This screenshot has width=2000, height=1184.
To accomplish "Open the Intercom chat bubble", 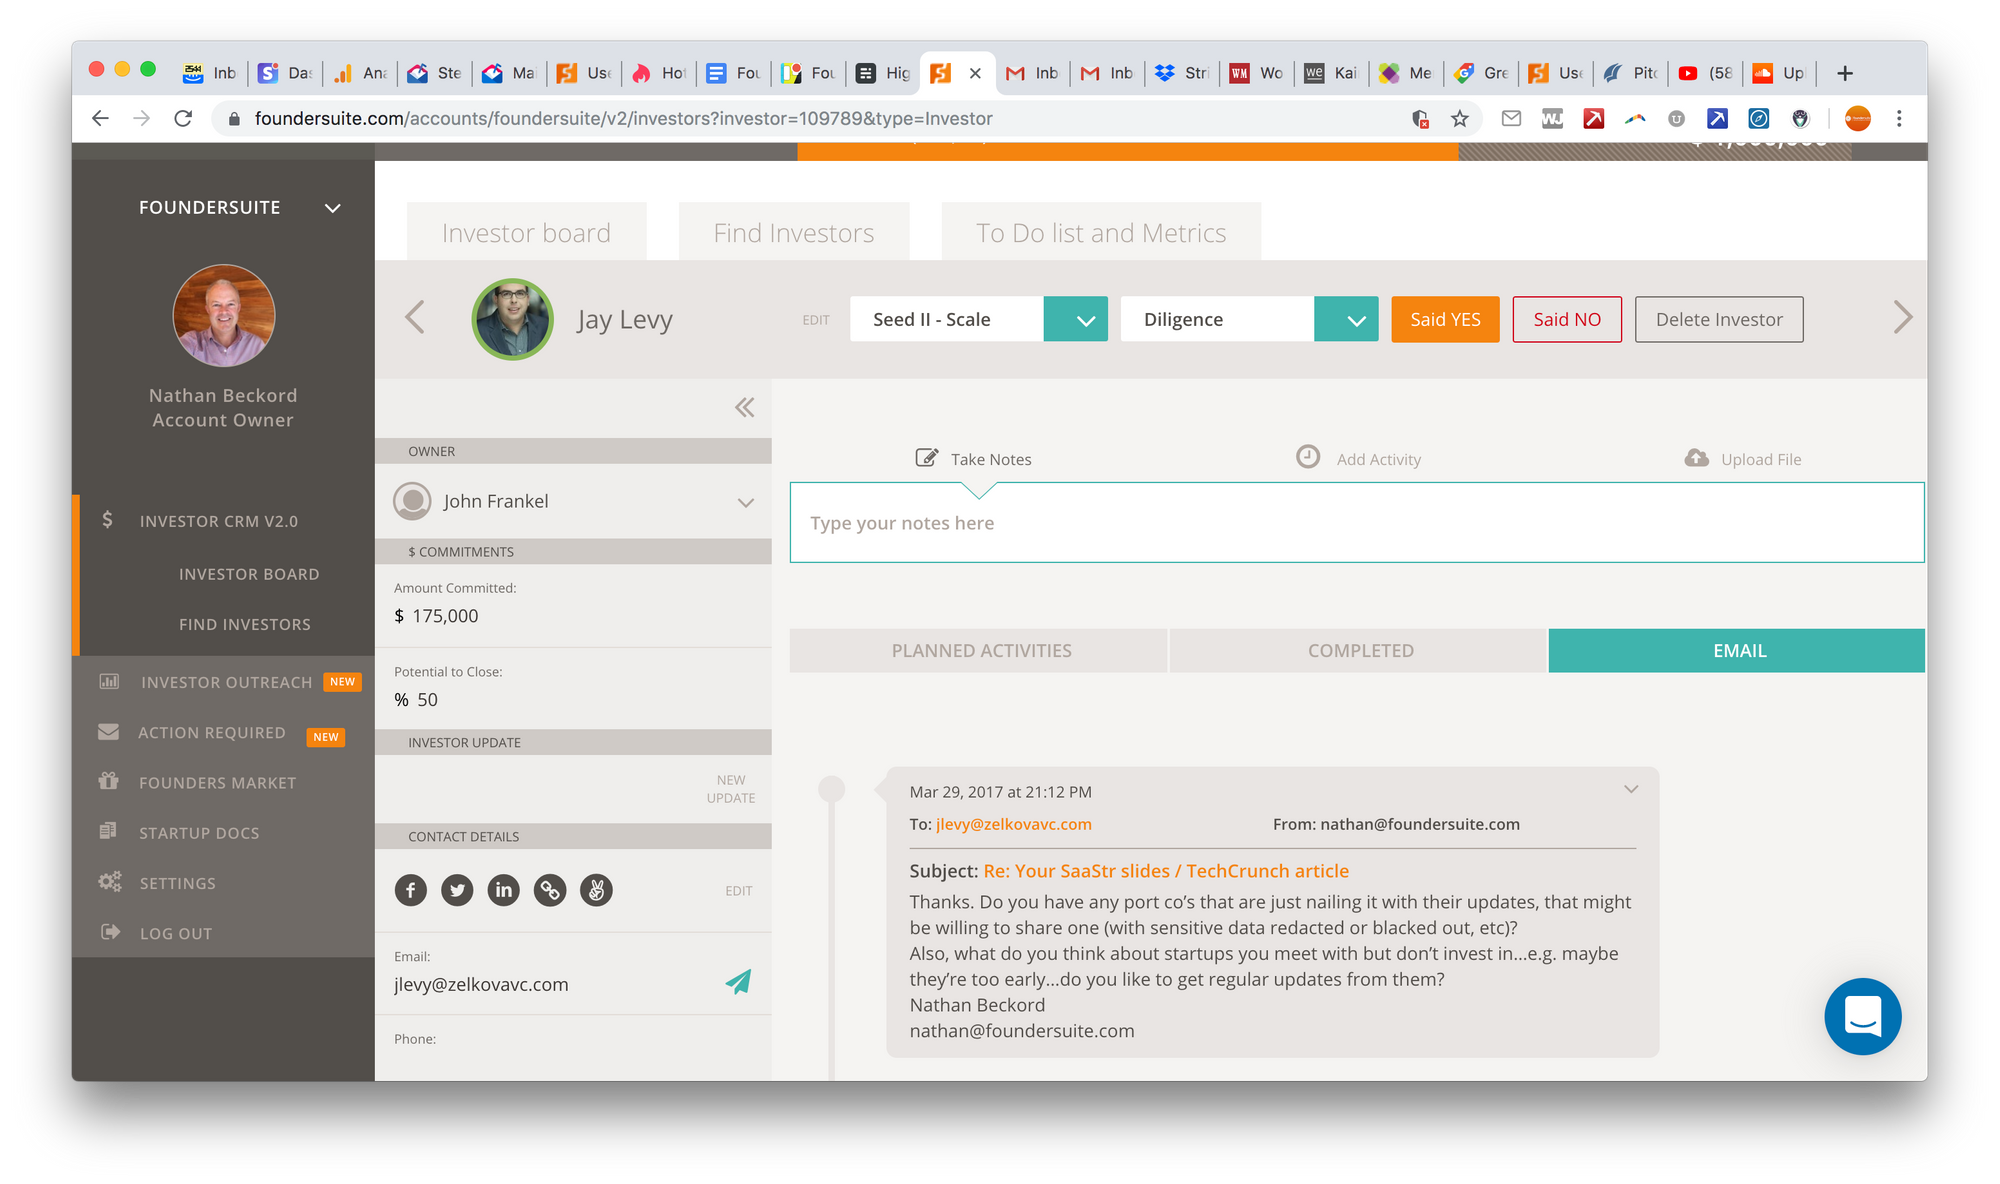I will pyautogui.click(x=1862, y=1016).
